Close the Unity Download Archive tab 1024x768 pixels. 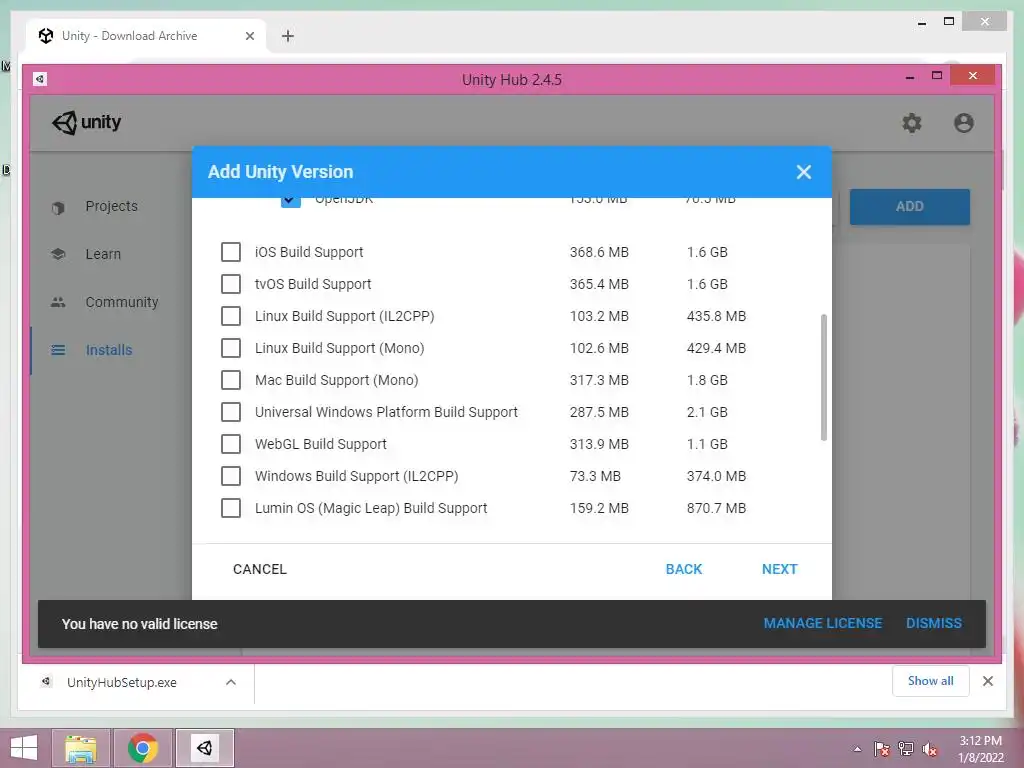click(249, 36)
